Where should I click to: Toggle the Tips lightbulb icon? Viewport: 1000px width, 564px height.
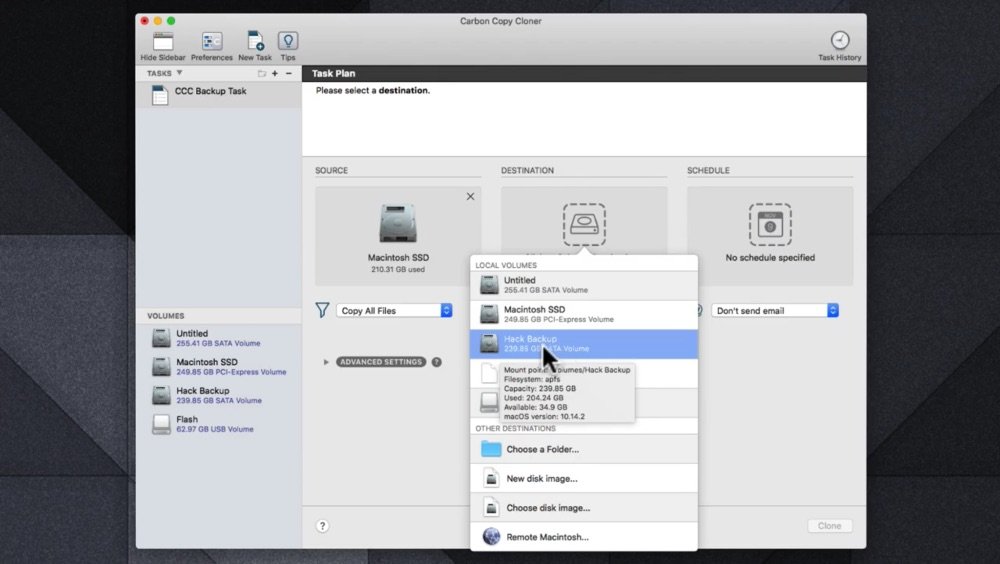point(288,42)
